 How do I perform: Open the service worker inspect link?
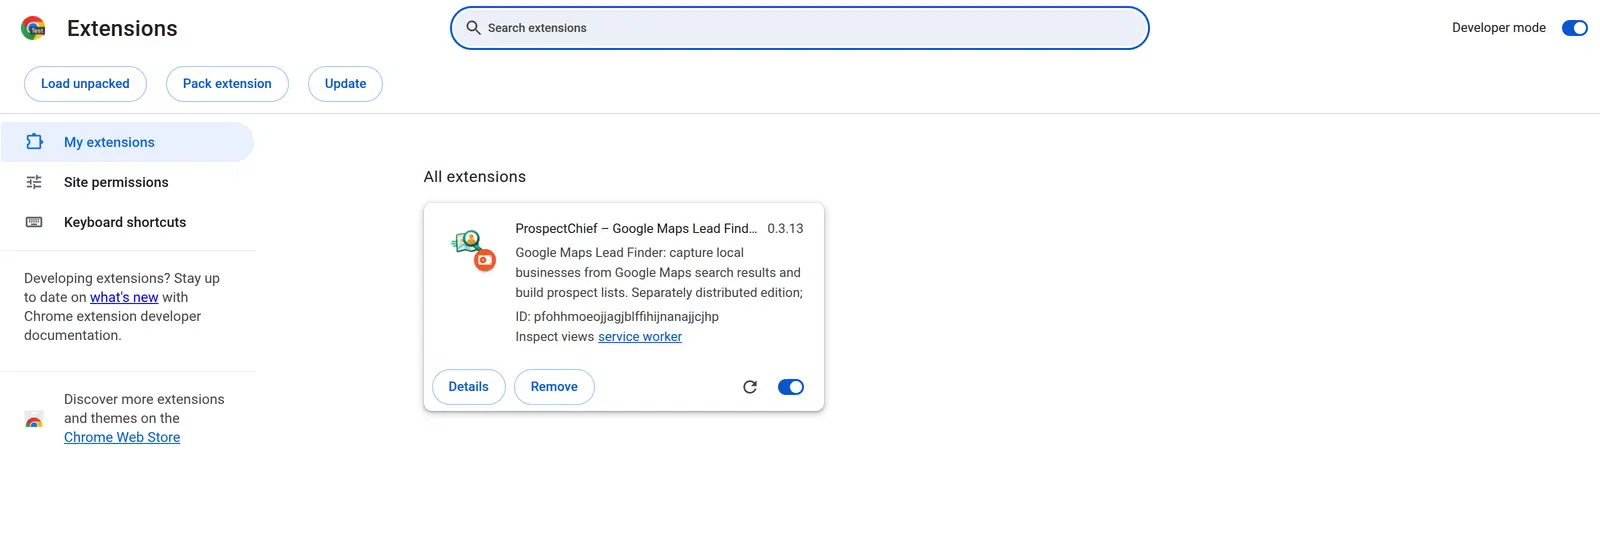point(640,337)
